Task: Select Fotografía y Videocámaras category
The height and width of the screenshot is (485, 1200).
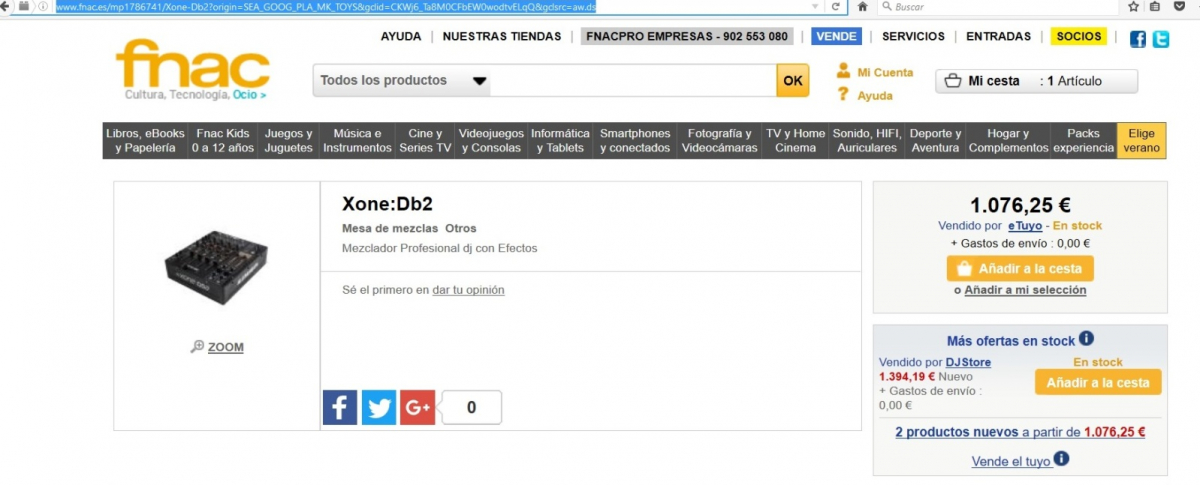Action: point(717,141)
